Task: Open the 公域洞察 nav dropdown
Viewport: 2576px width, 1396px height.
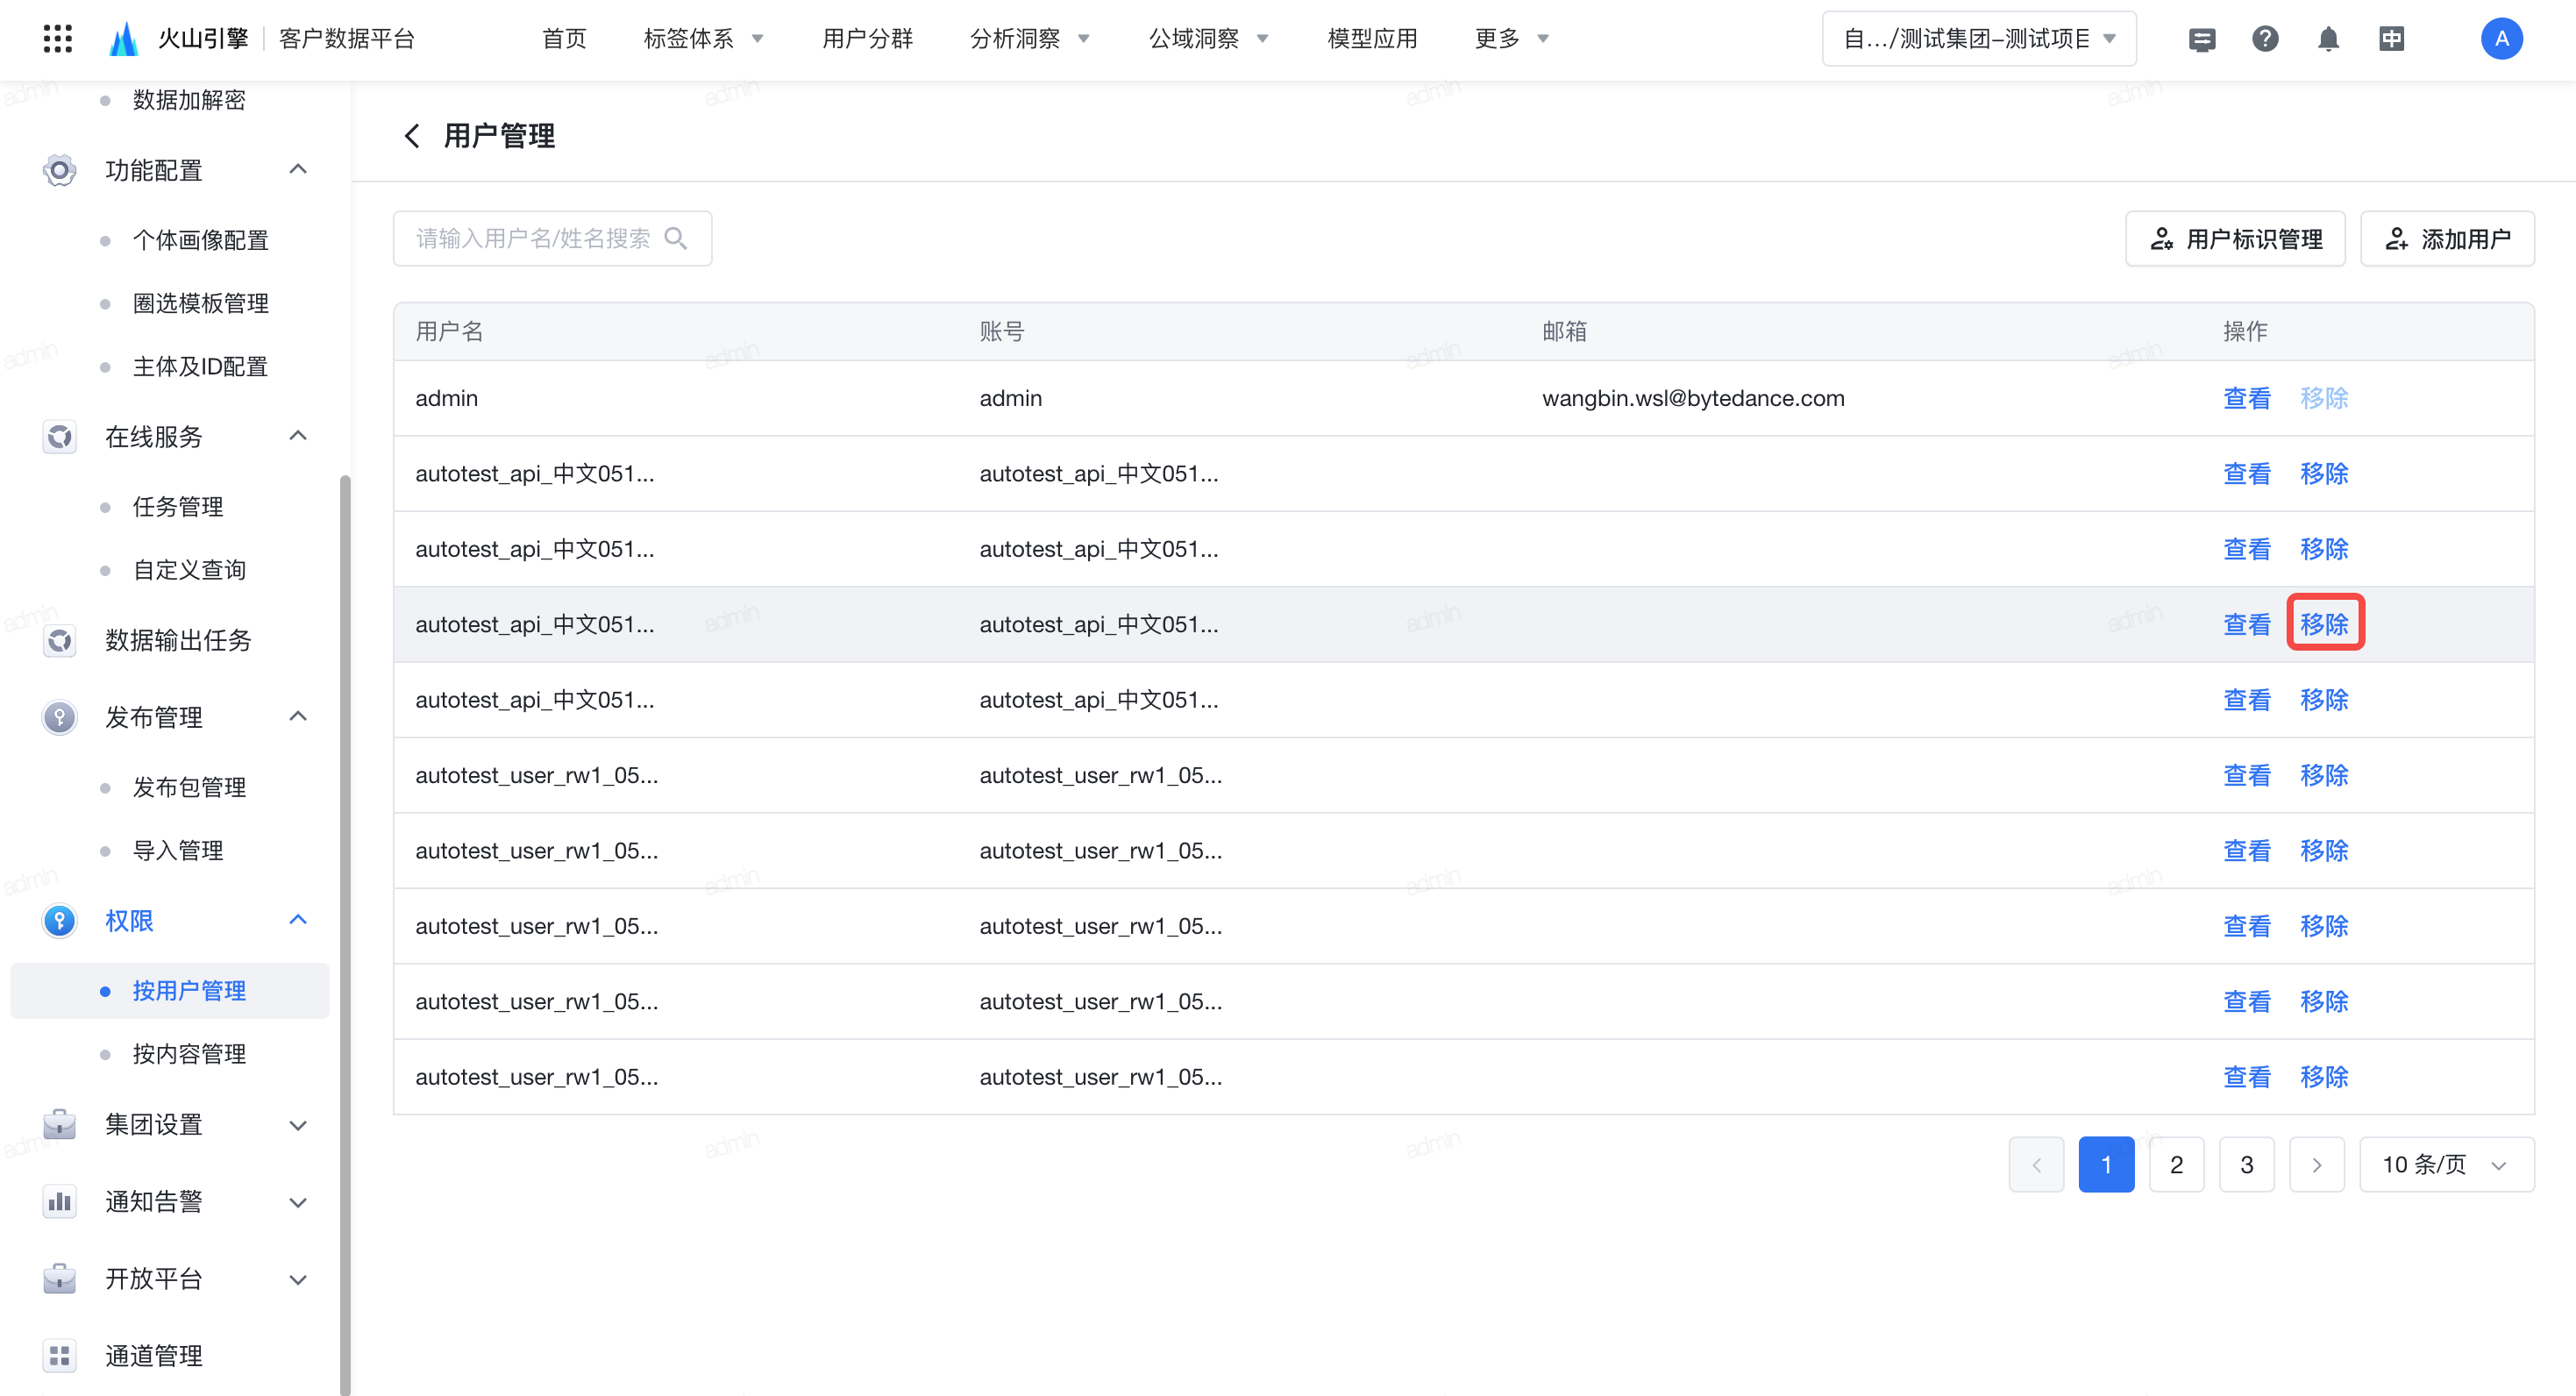Action: tap(1209, 39)
